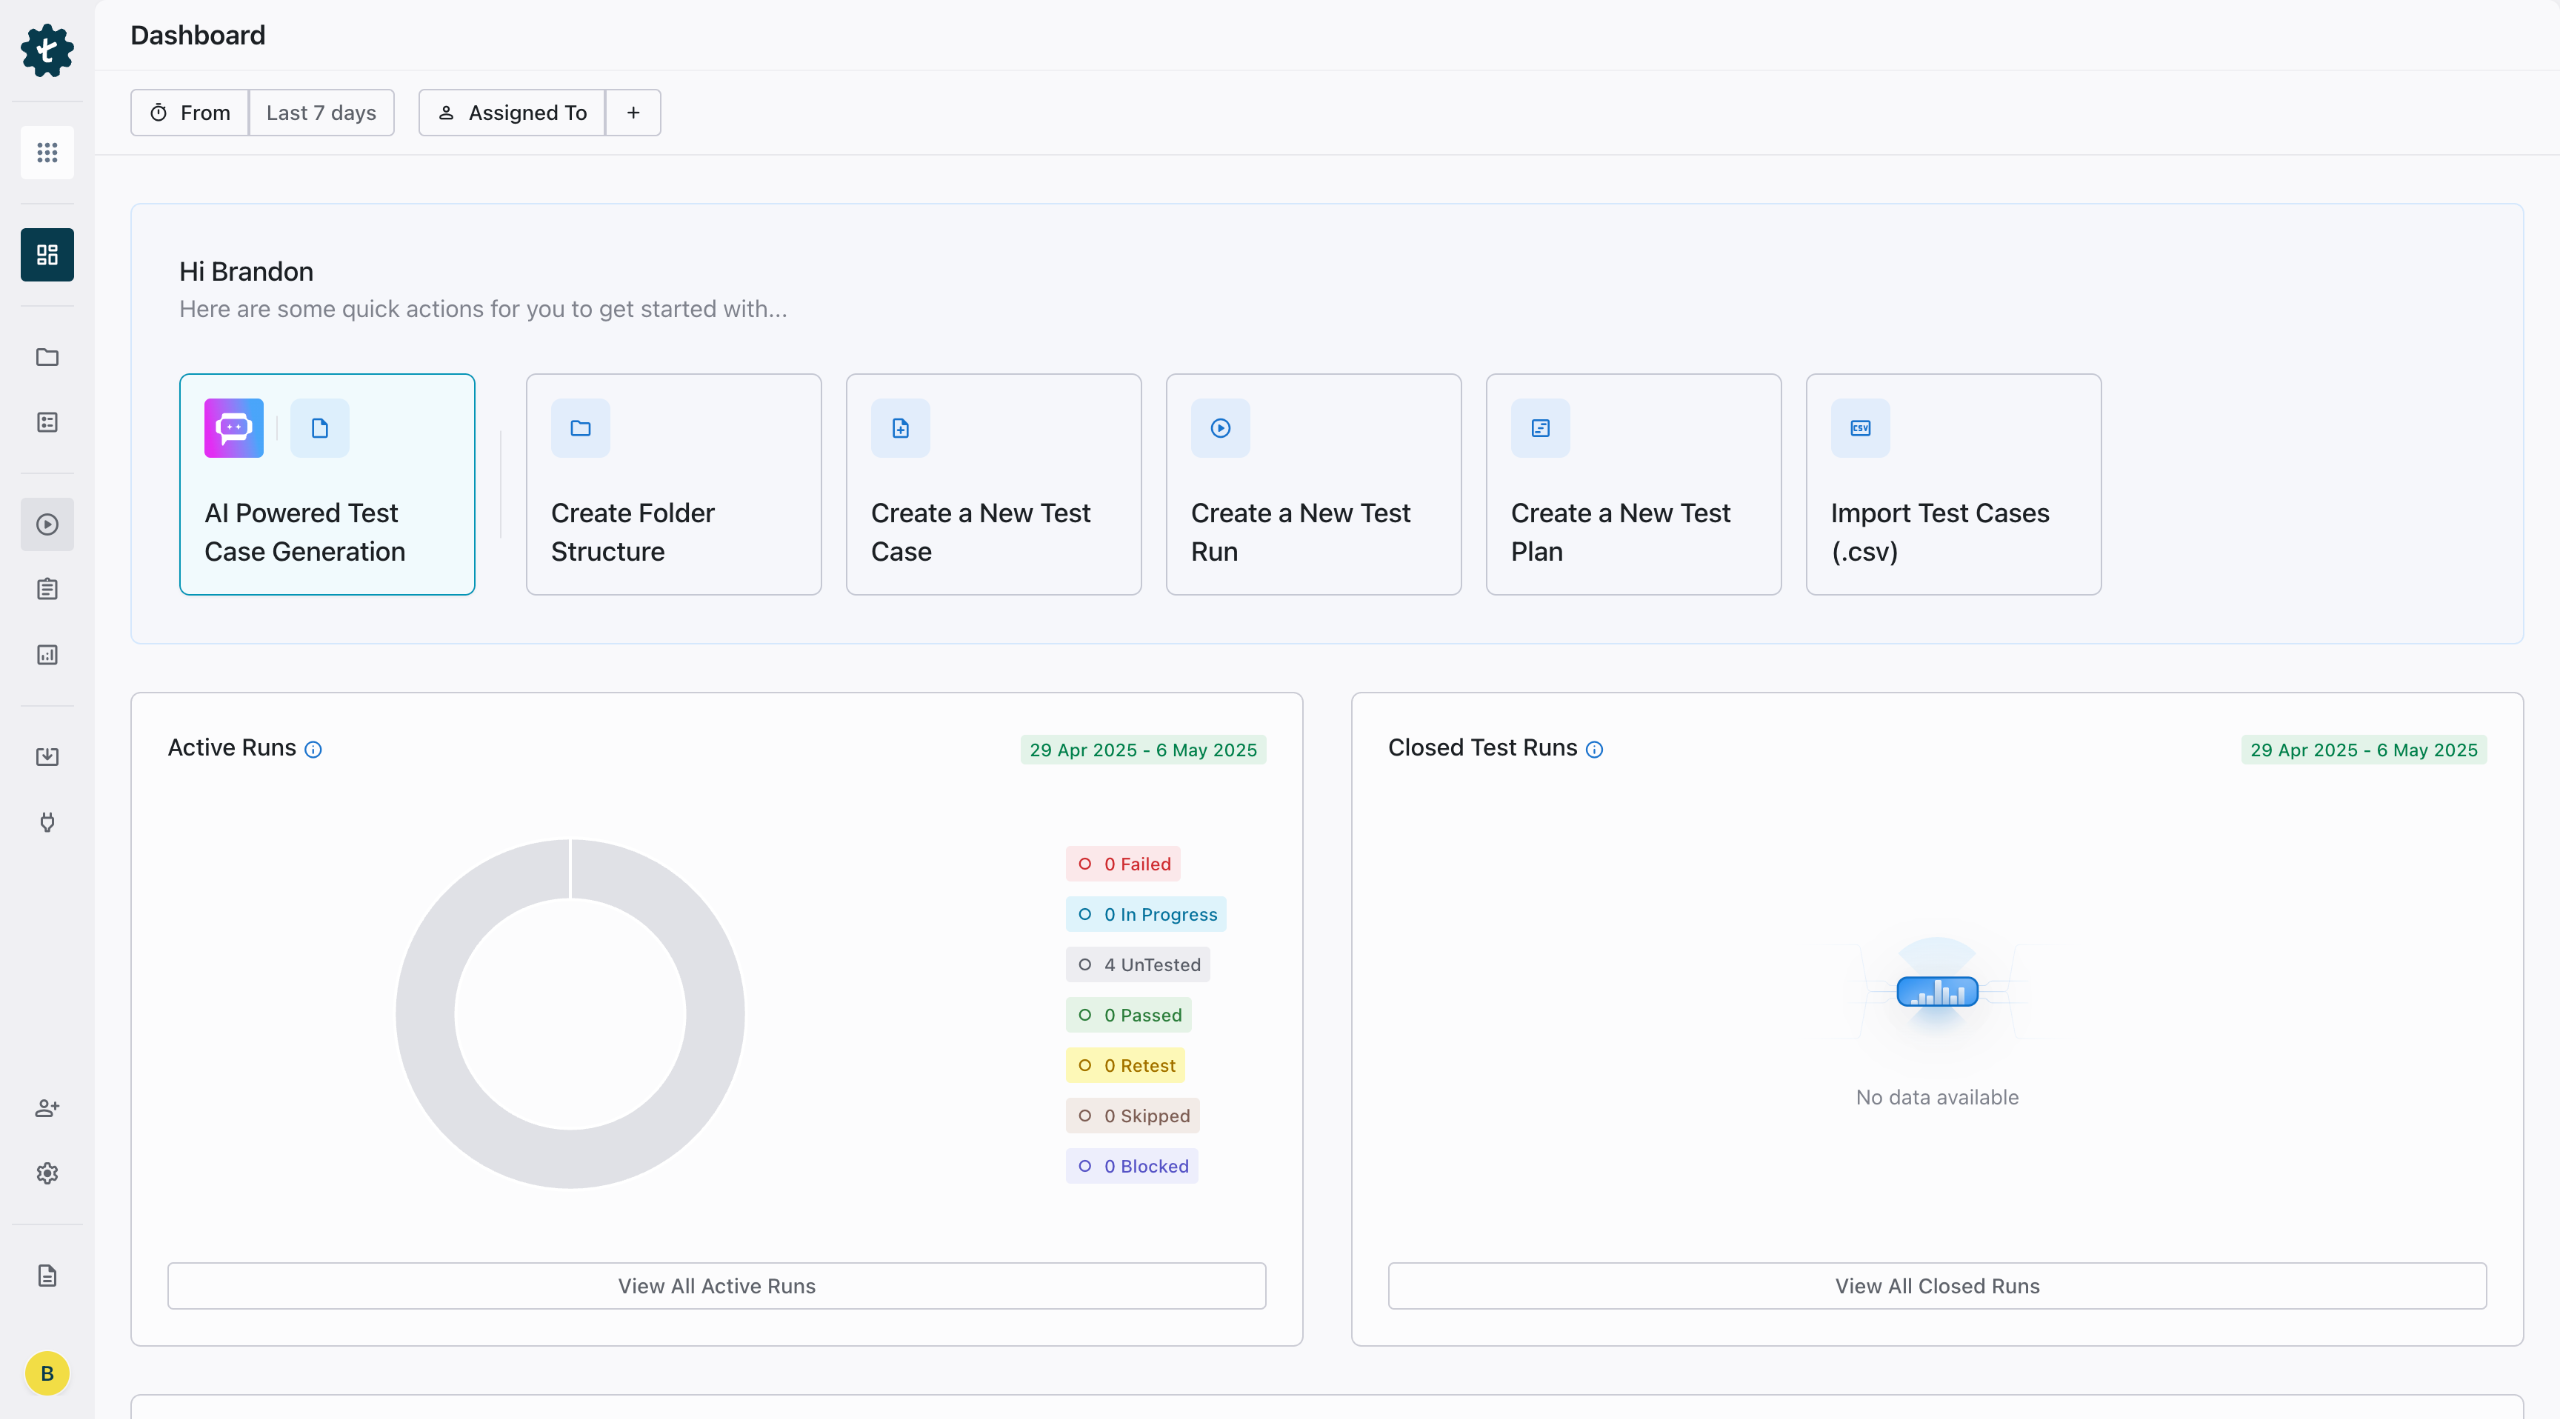Click the gray donut chart ring
The width and height of the screenshot is (2560, 1419).
coord(425,1014)
